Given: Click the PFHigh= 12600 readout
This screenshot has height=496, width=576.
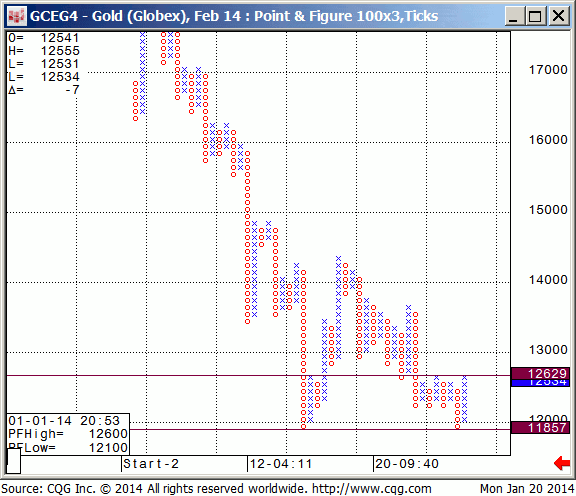Looking at the screenshot, I should click(x=68, y=434).
